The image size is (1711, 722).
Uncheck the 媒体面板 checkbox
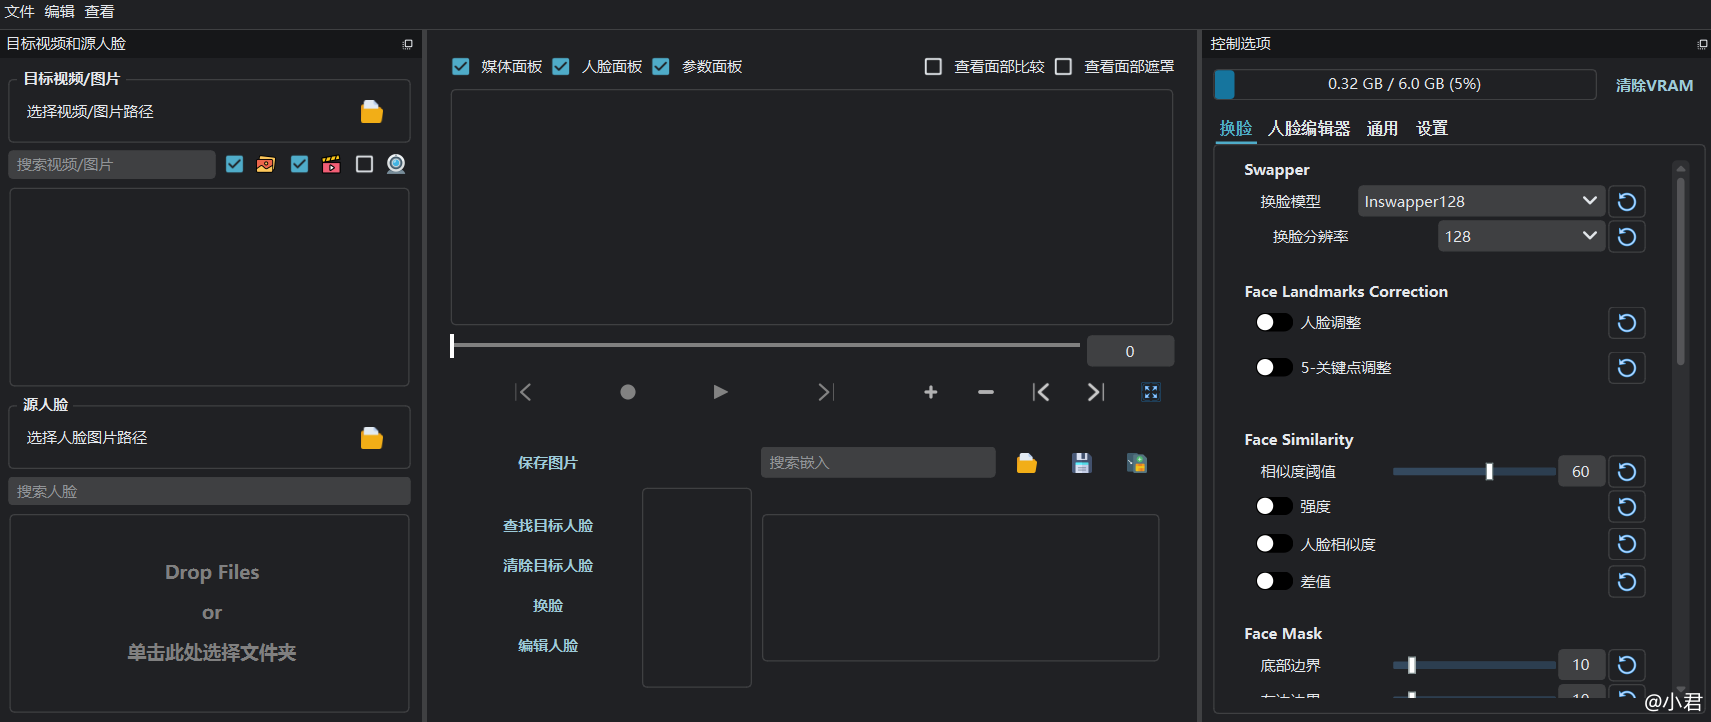[x=461, y=67]
